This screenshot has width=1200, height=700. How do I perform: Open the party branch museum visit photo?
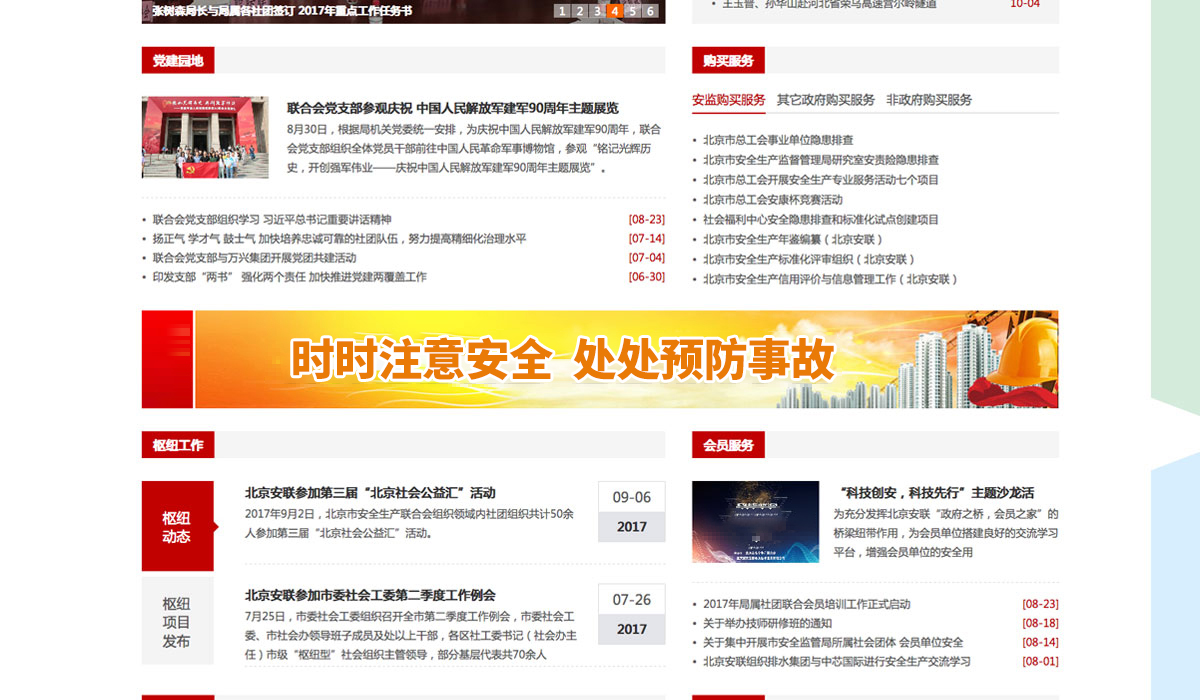(x=205, y=137)
